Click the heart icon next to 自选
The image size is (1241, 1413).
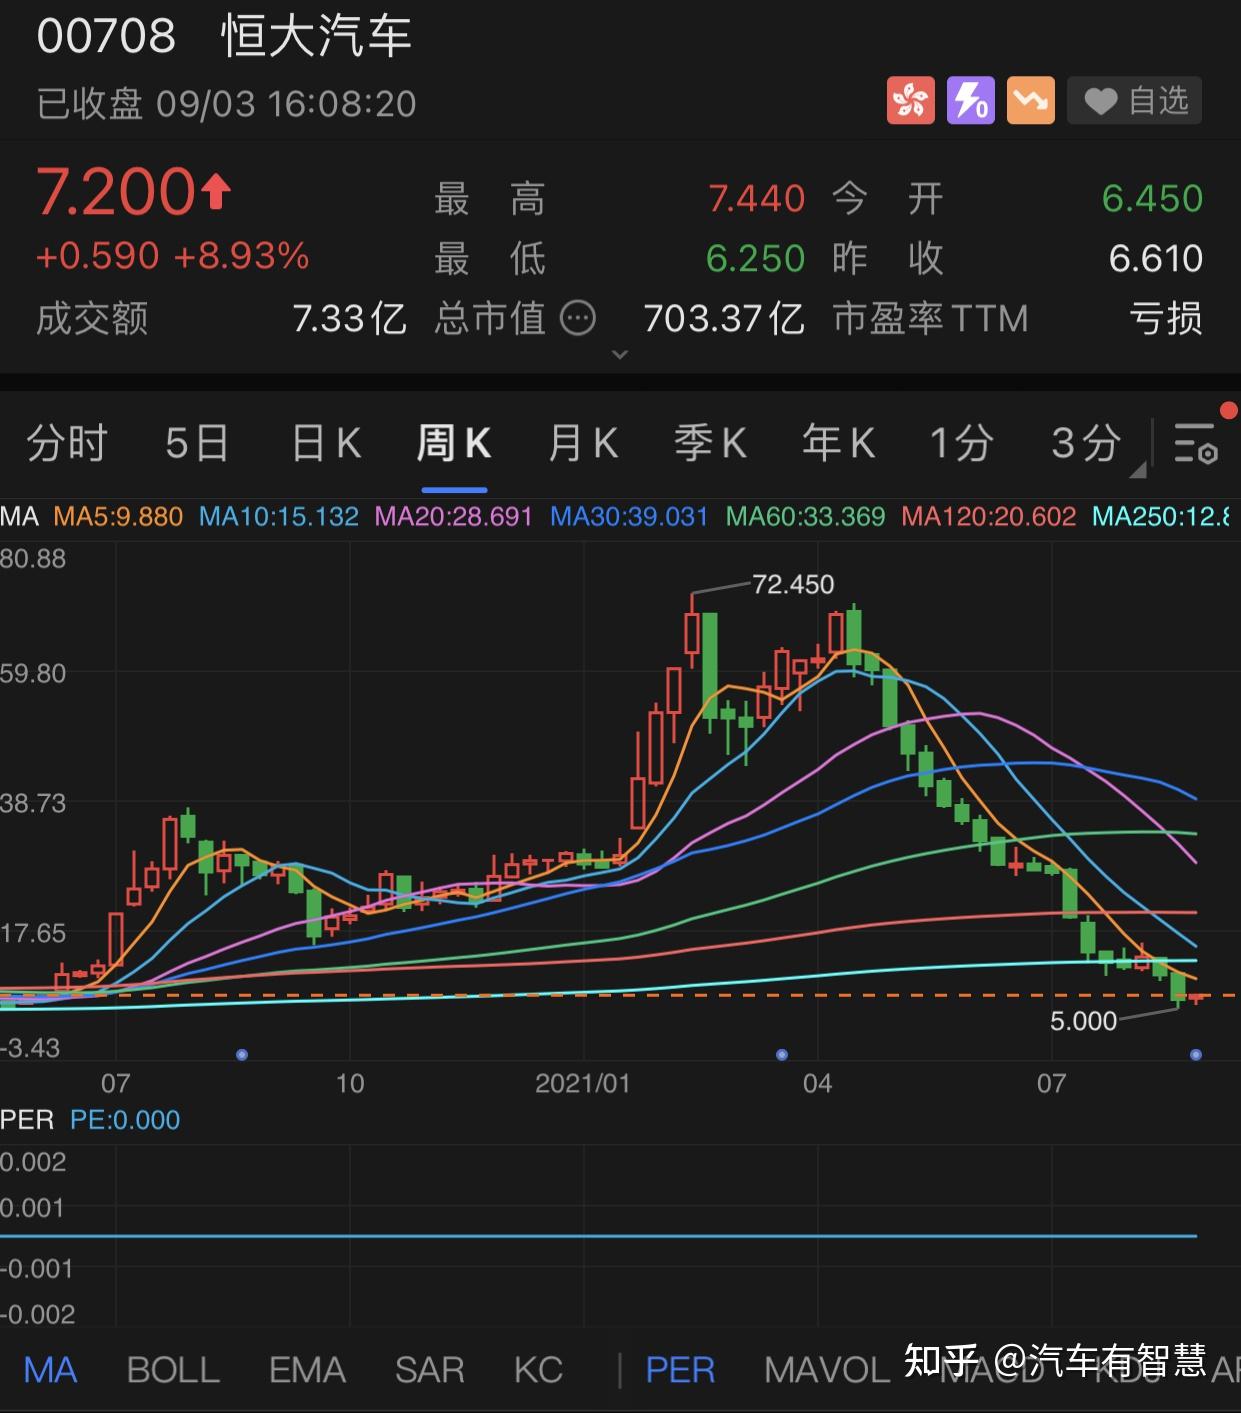[1101, 100]
